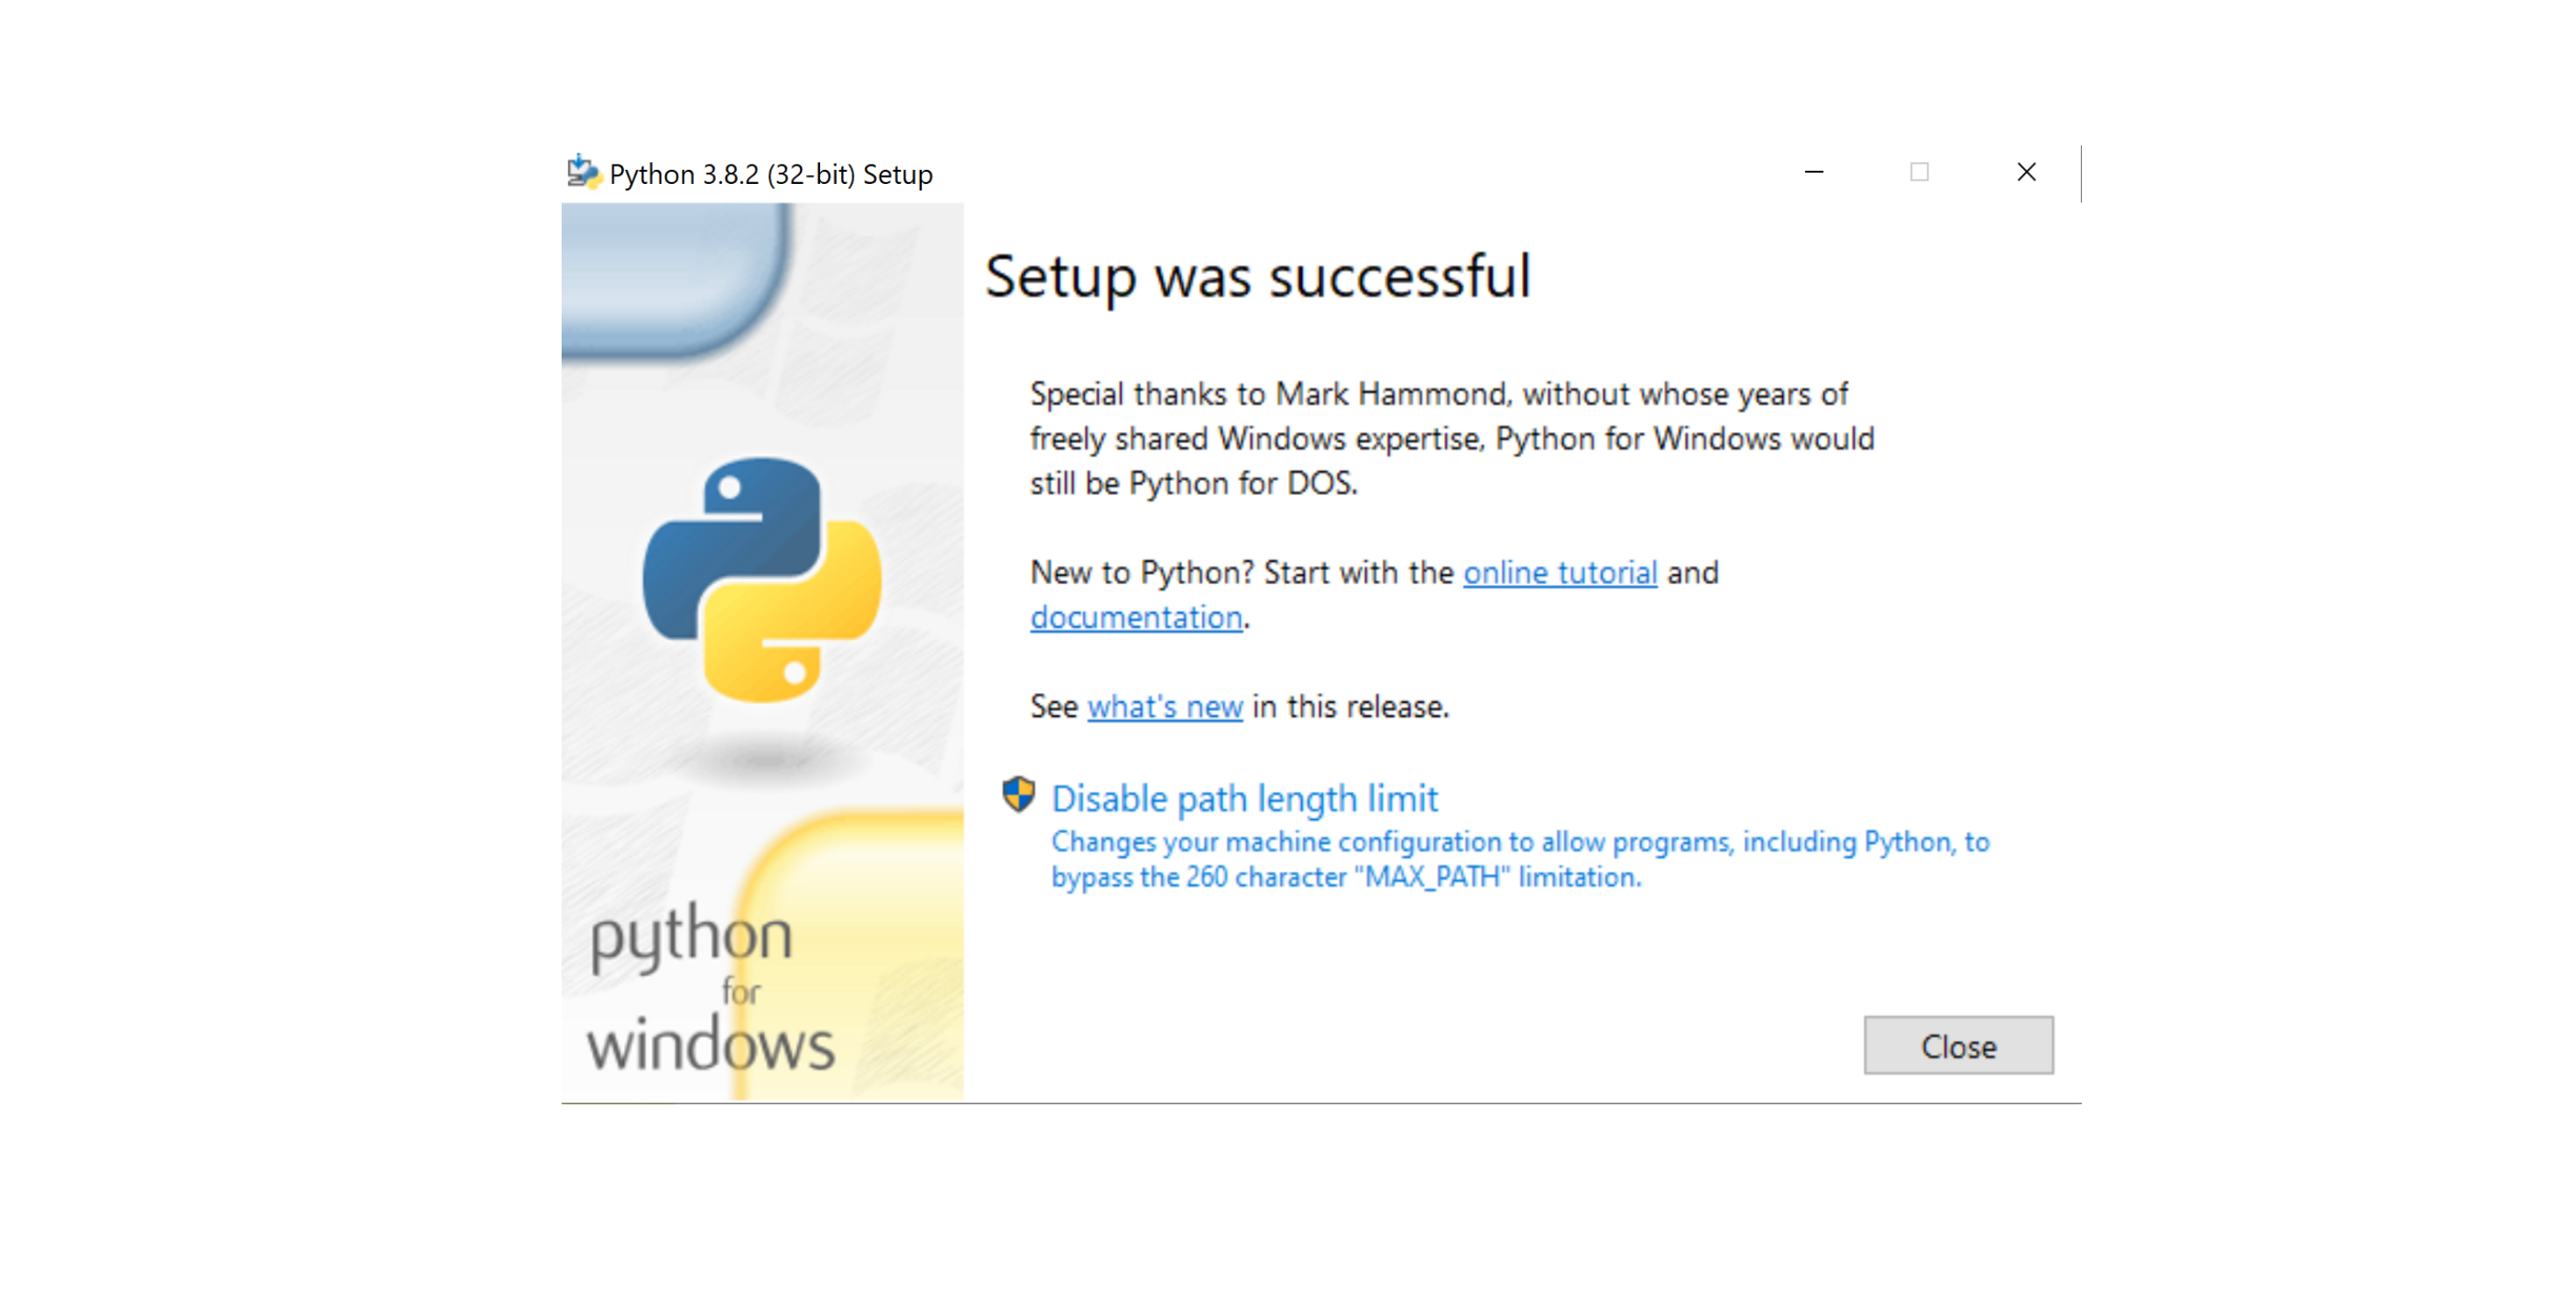2576x1314 pixels.
Task: Click the disabled maximize button
Action: point(1918,172)
